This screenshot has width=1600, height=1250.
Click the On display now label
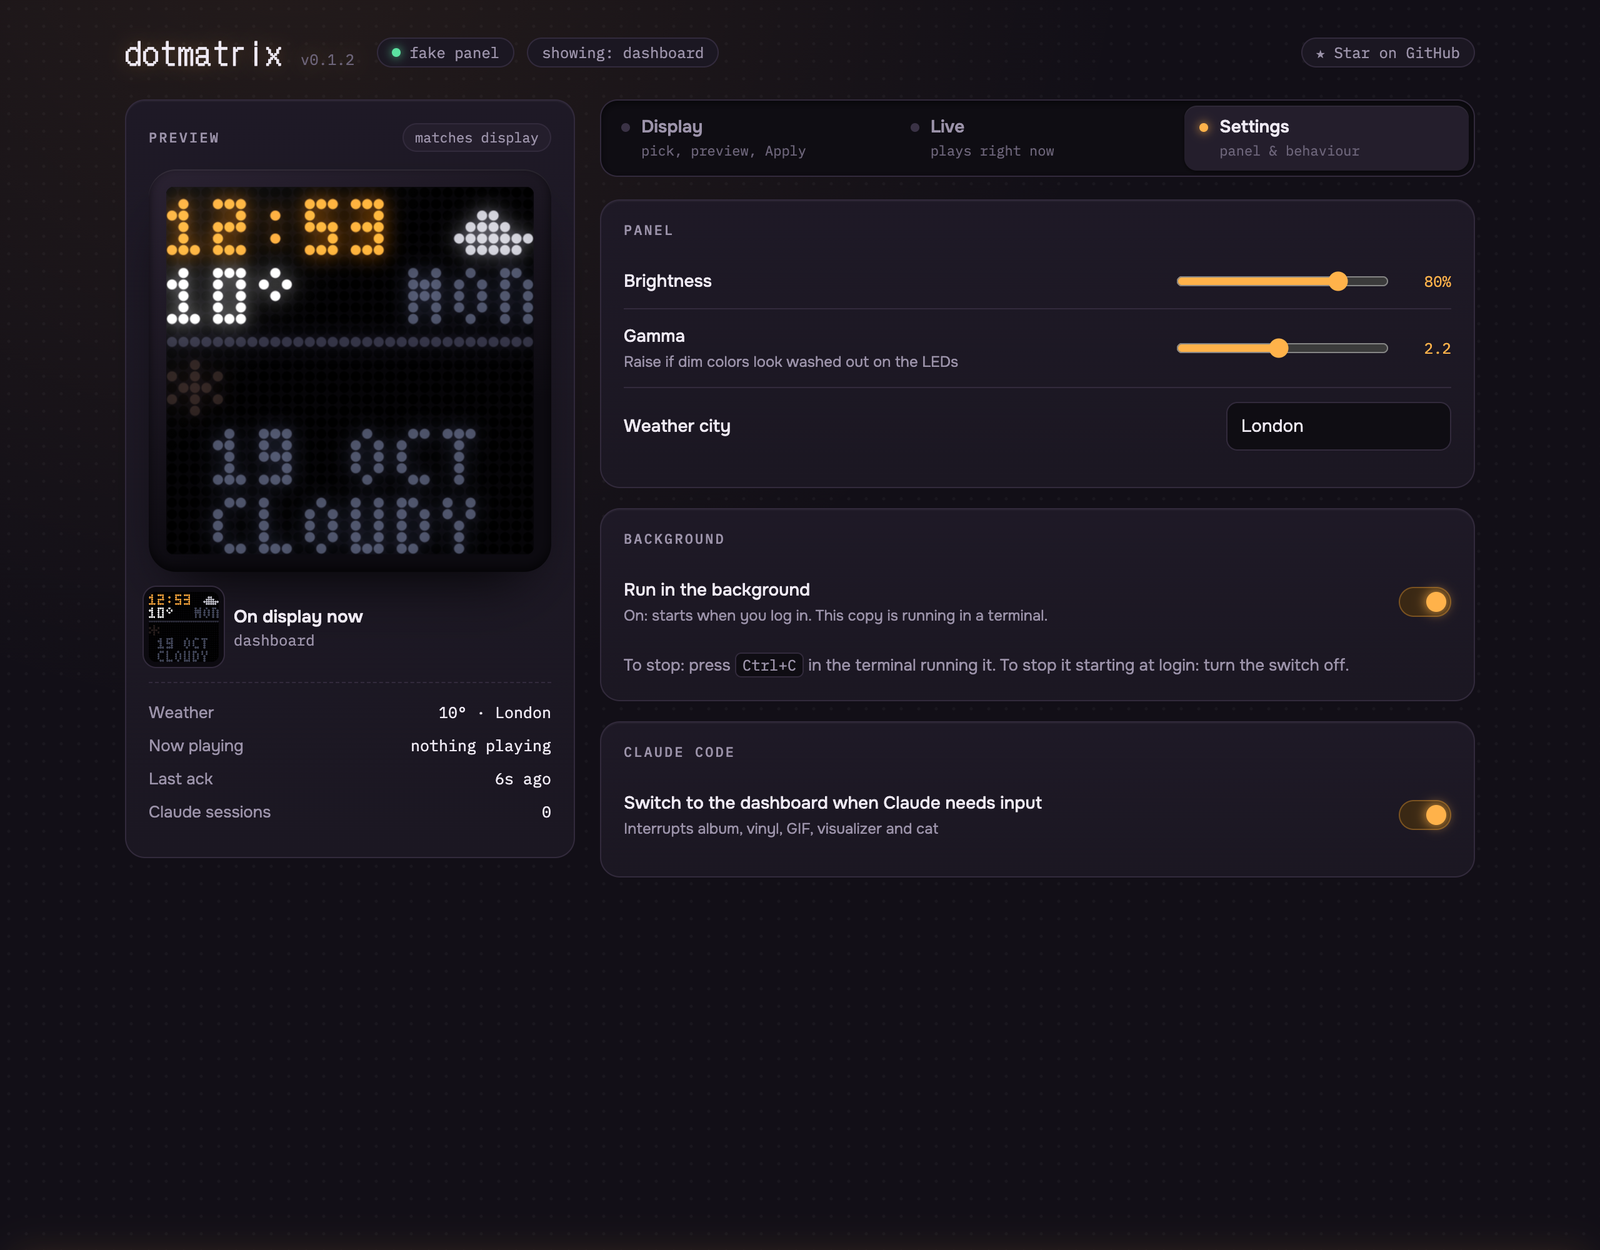(298, 617)
